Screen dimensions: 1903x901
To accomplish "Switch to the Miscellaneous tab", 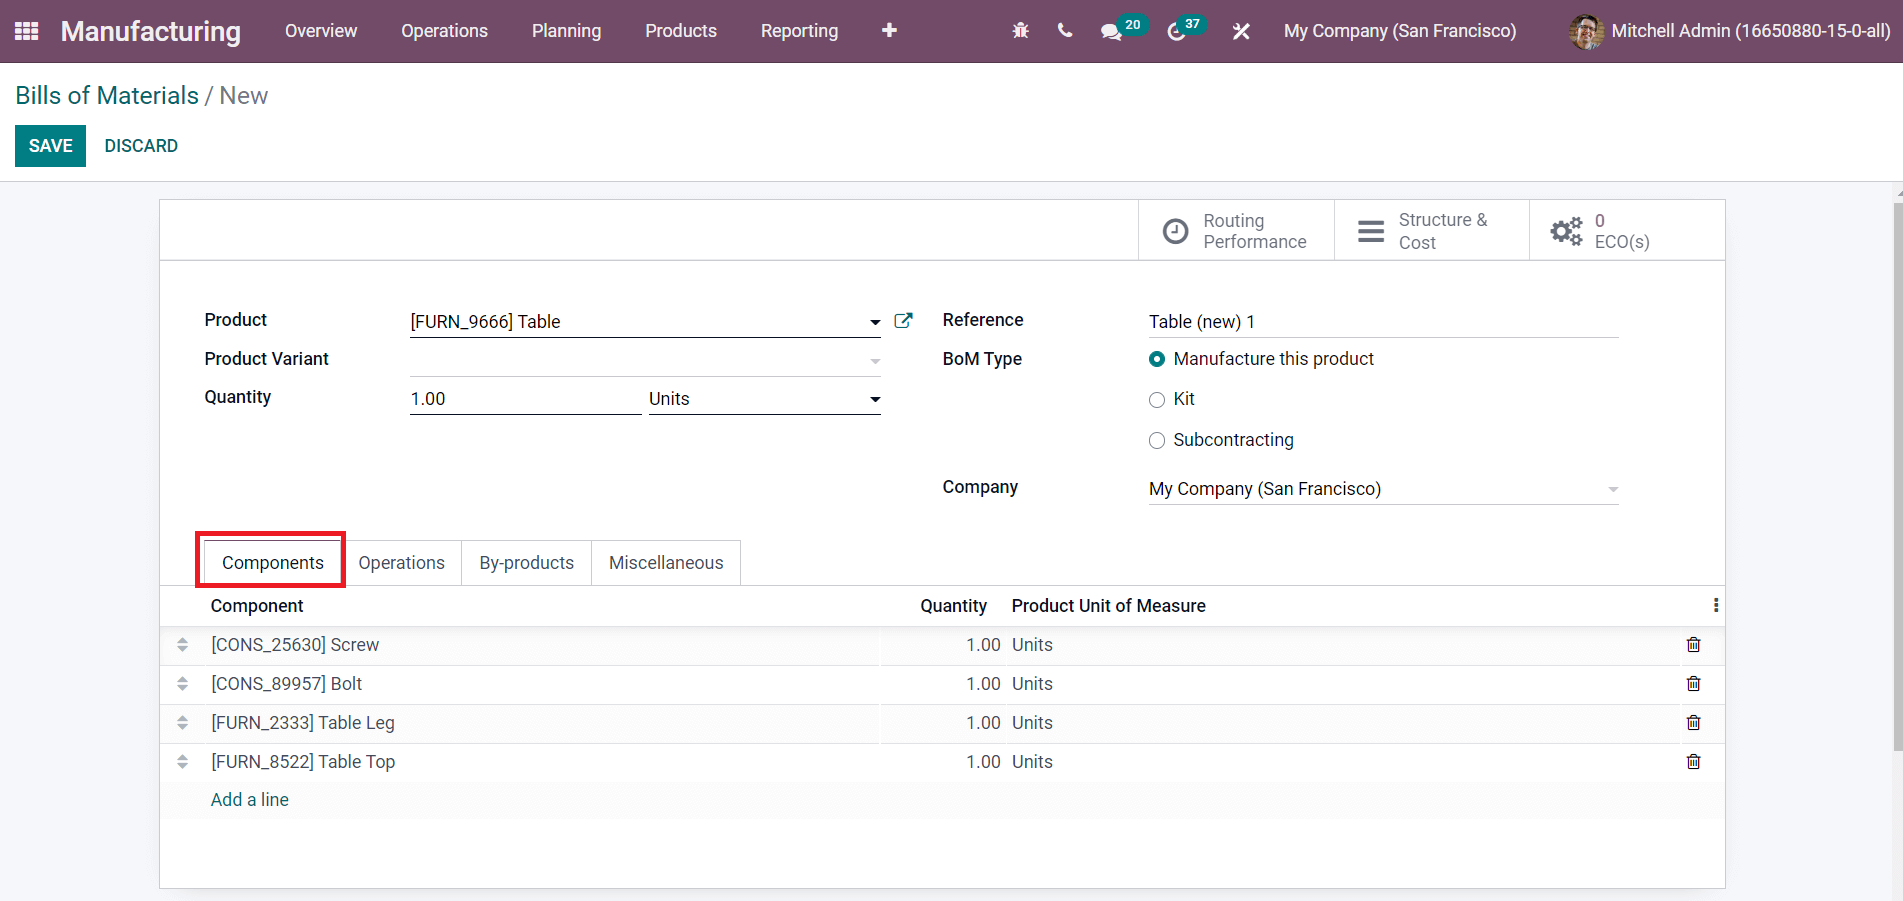I will click(x=666, y=563).
